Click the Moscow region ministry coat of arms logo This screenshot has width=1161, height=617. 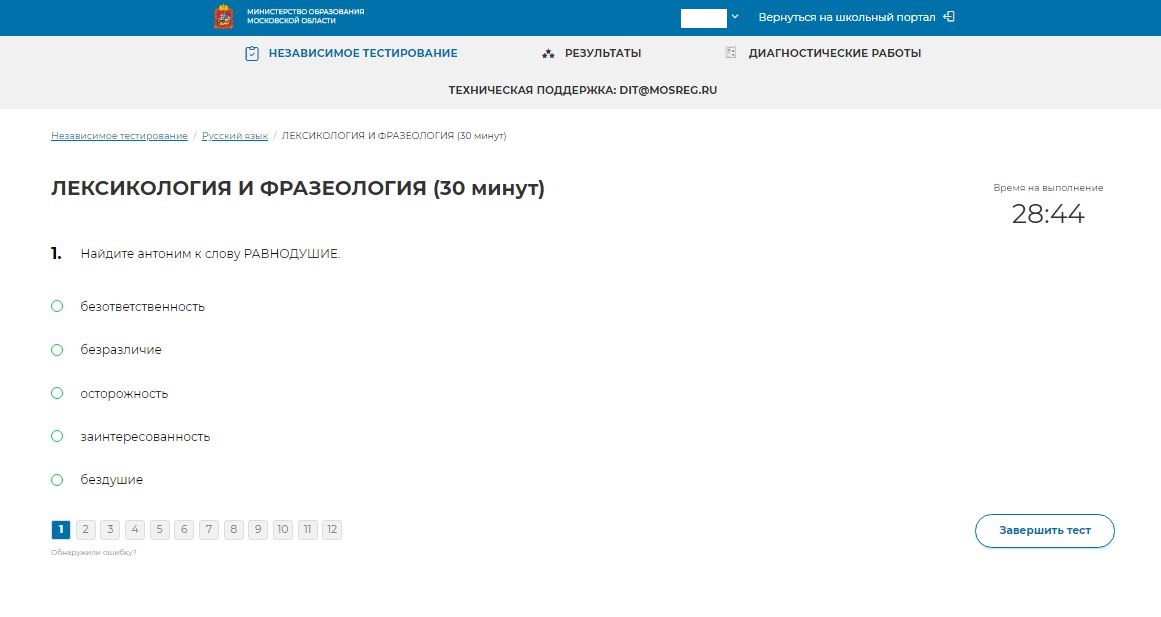tap(224, 16)
